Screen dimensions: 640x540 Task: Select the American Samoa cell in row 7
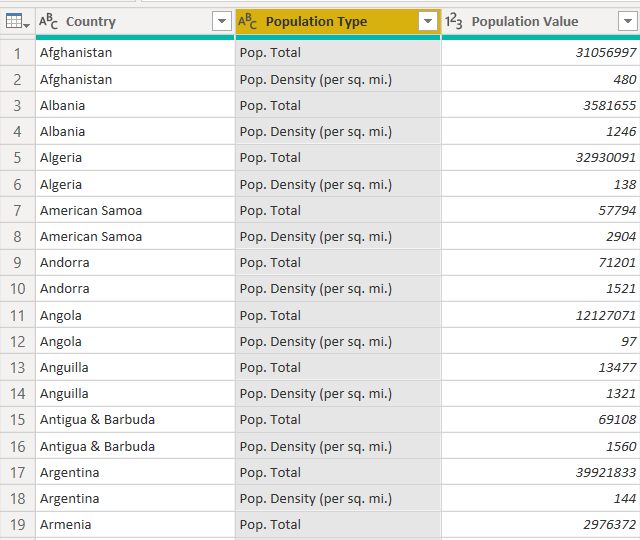[x=135, y=211]
